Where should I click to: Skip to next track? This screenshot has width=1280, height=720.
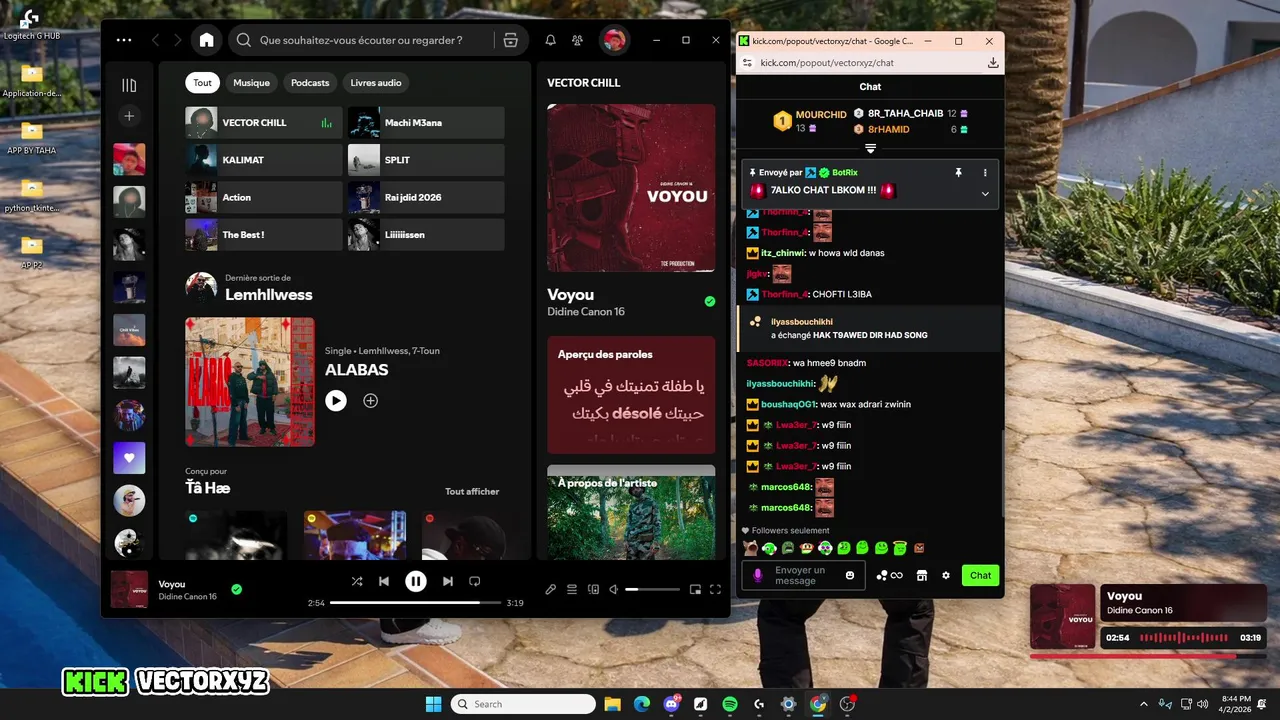(448, 581)
